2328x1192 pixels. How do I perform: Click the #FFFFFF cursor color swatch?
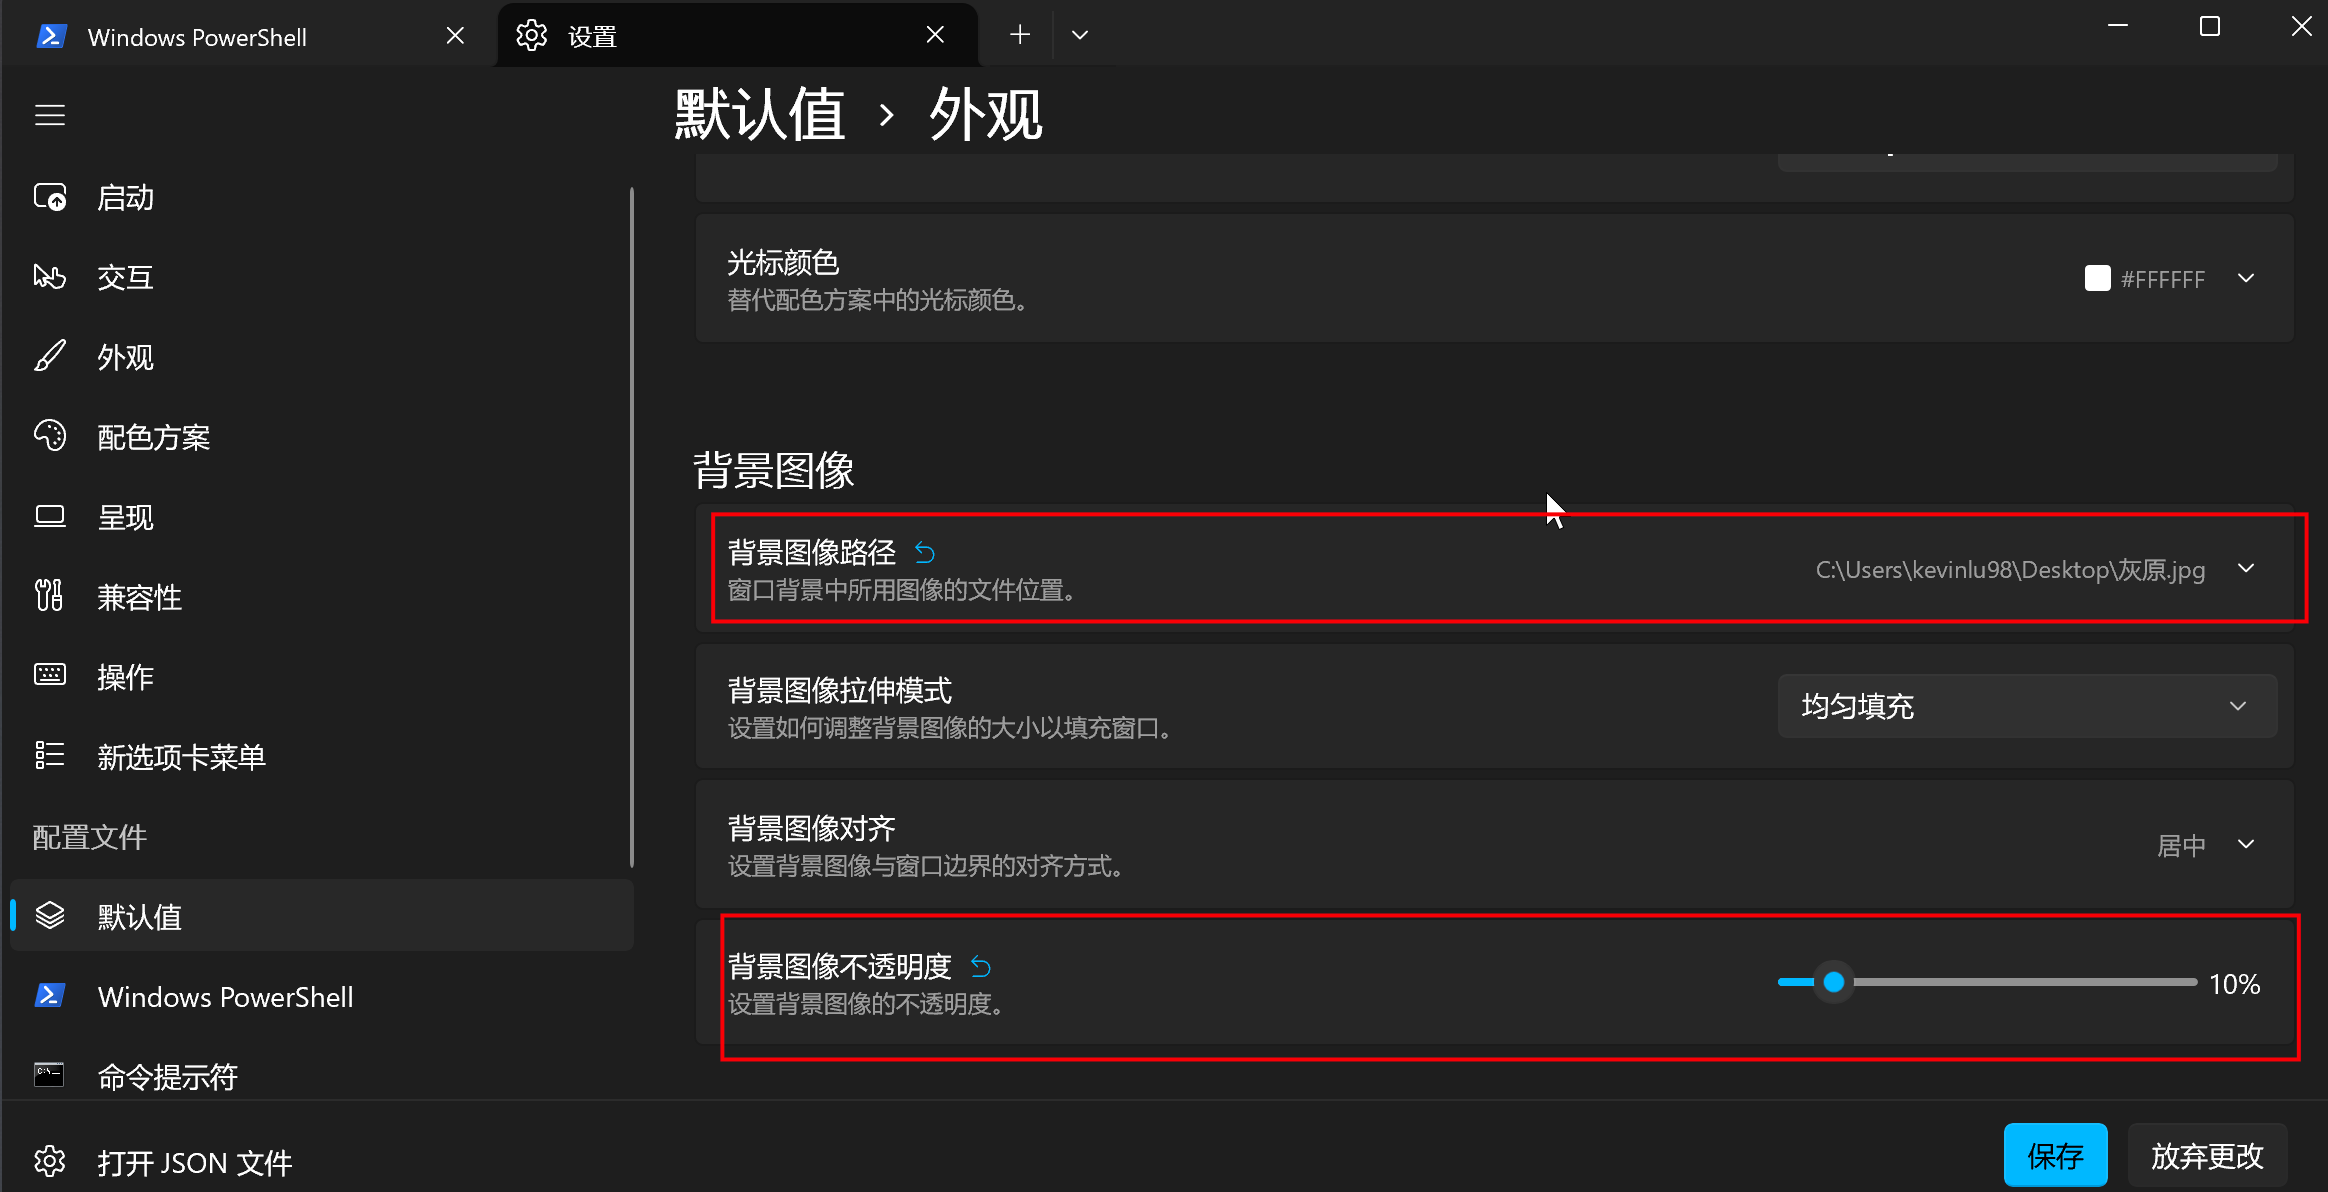click(x=2096, y=278)
